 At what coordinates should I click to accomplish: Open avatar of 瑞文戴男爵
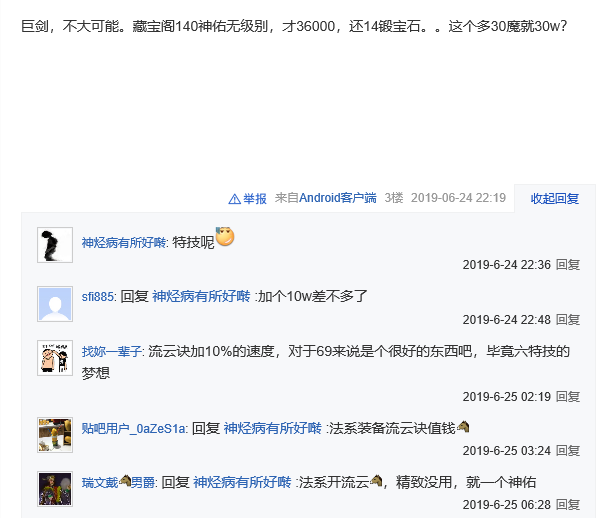pos(55,489)
